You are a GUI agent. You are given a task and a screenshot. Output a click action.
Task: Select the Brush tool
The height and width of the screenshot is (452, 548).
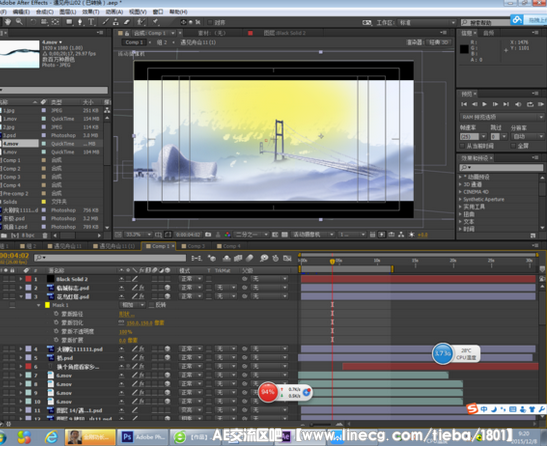point(105,22)
